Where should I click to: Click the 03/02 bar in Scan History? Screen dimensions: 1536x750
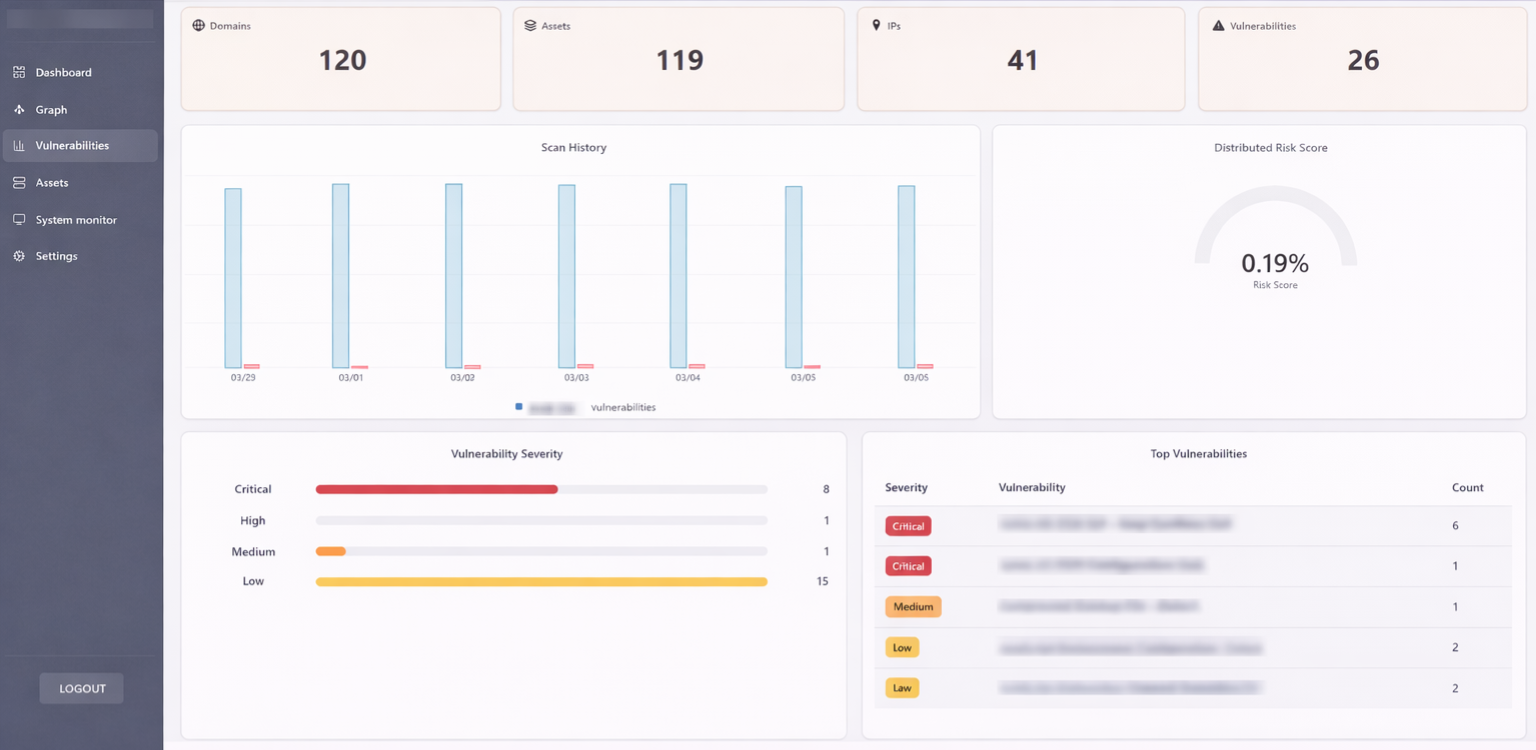click(453, 275)
